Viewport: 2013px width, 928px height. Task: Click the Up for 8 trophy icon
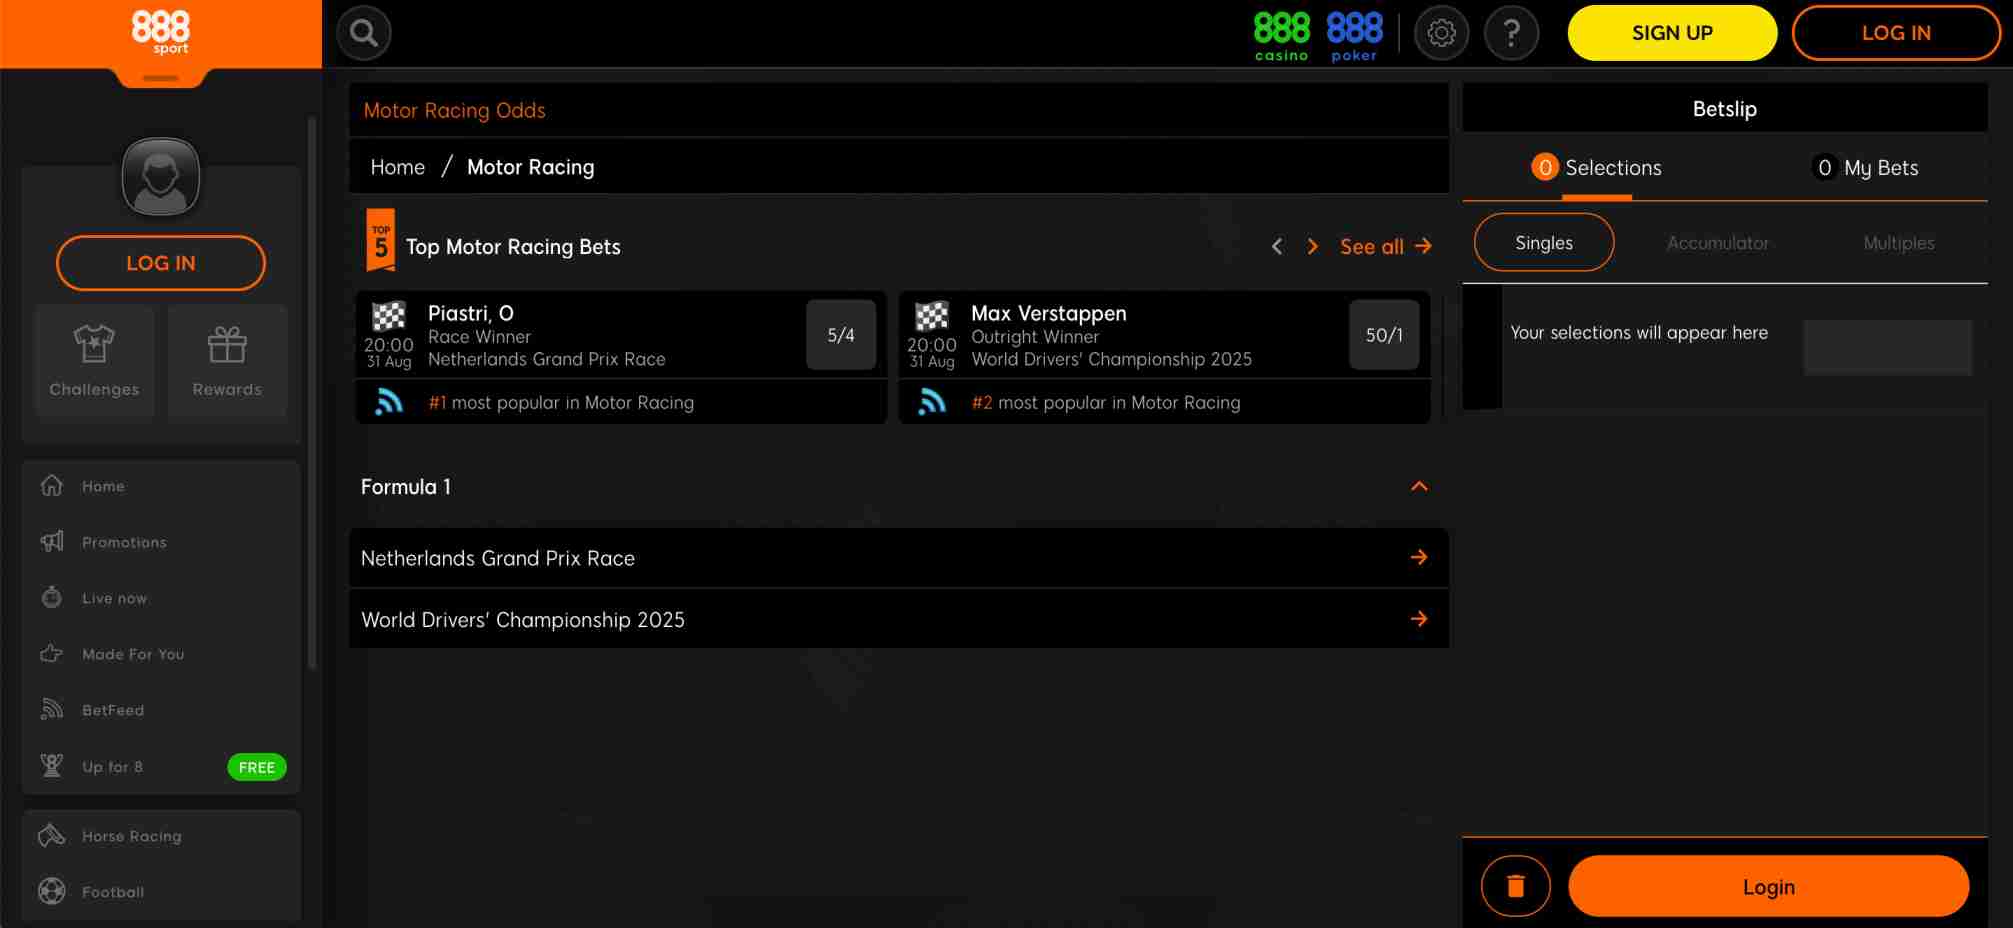click(x=52, y=766)
